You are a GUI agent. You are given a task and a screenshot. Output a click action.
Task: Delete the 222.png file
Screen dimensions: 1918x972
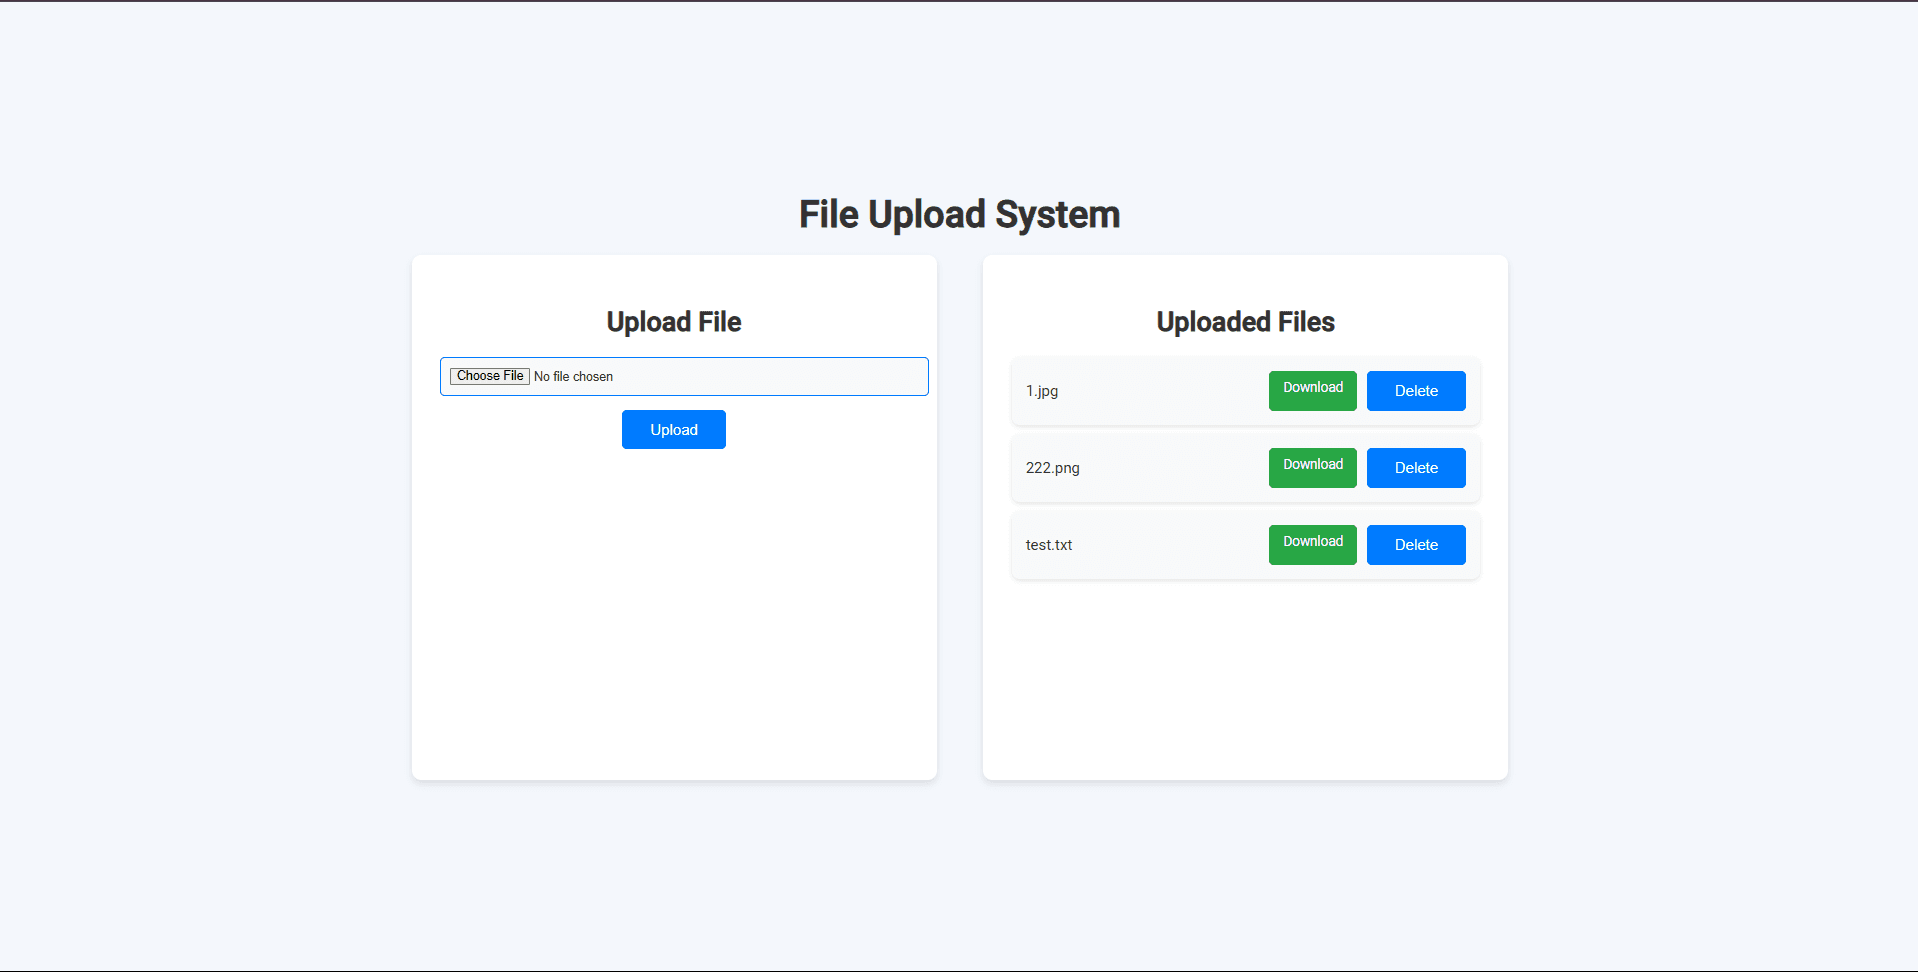click(1416, 468)
